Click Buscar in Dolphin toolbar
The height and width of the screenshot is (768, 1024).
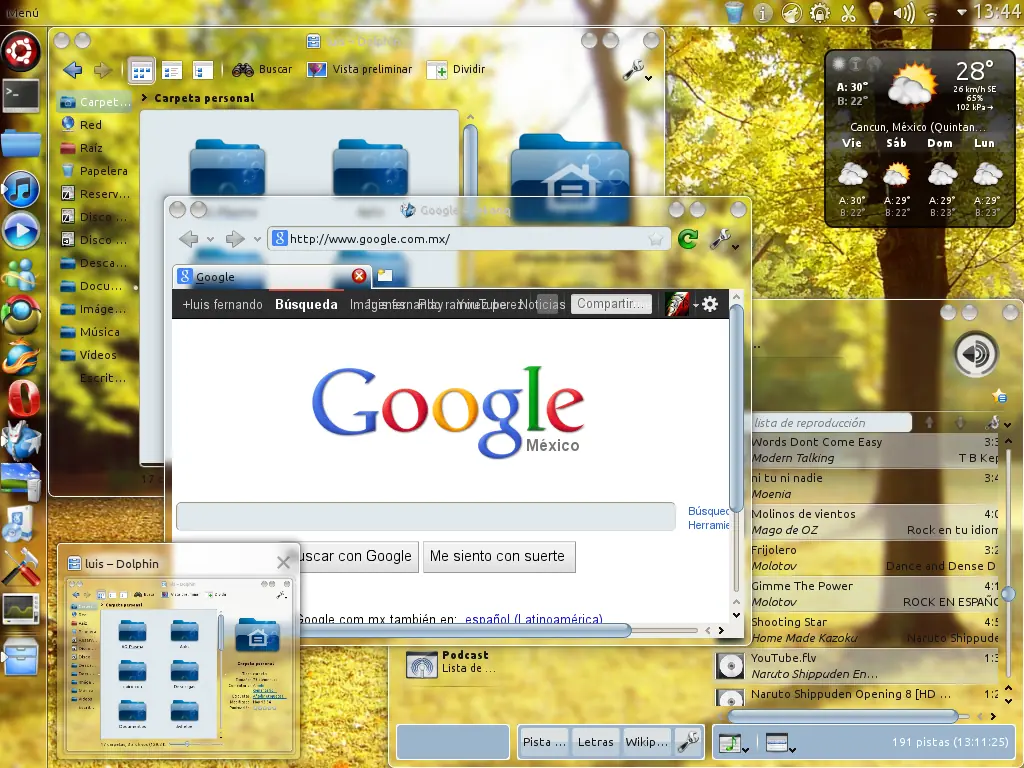[x=262, y=69]
